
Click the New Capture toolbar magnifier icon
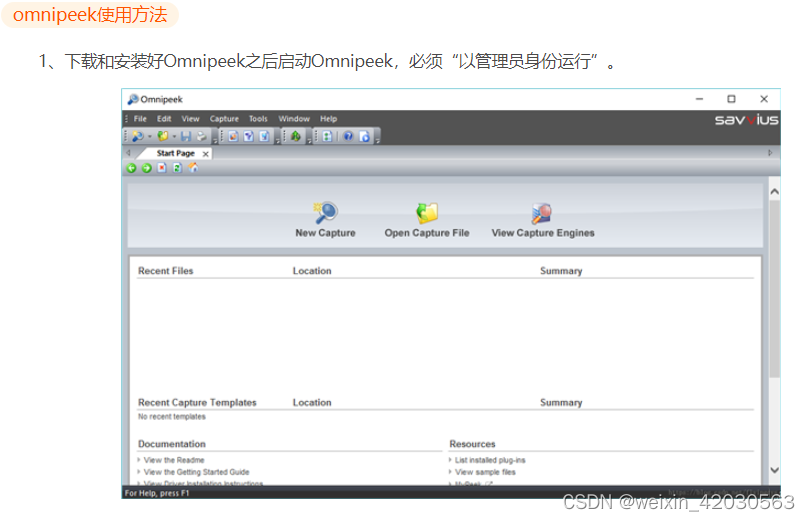137,136
